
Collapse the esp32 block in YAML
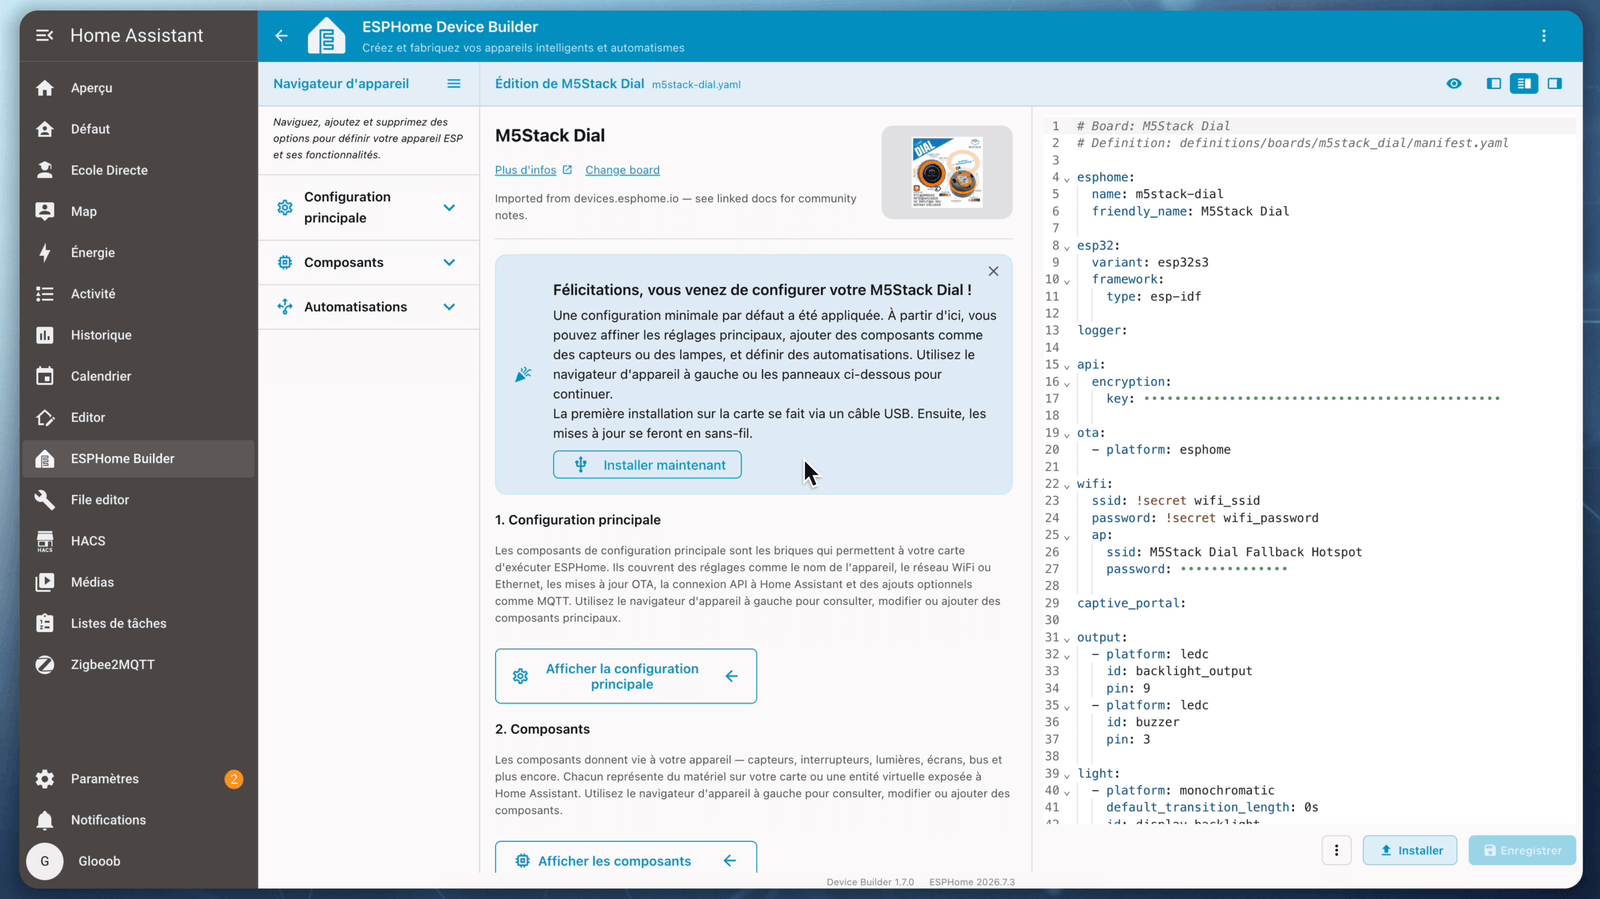(1067, 247)
